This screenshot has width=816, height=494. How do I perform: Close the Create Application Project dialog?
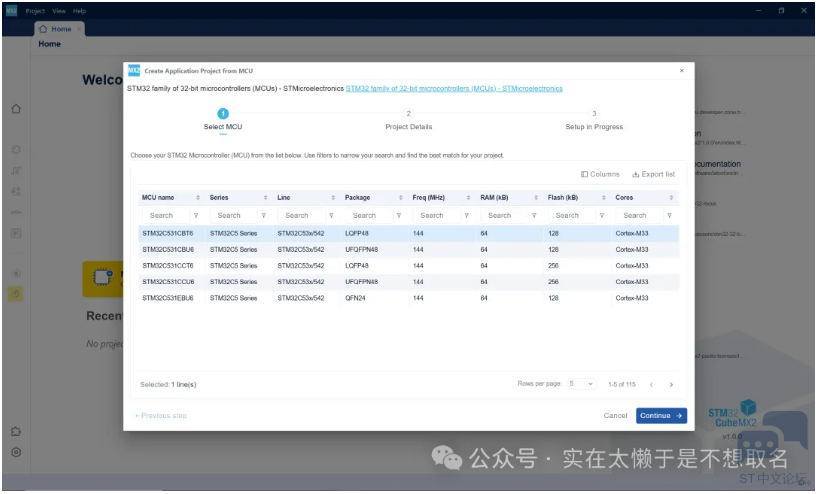pyautogui.click(x=682, y=71)
